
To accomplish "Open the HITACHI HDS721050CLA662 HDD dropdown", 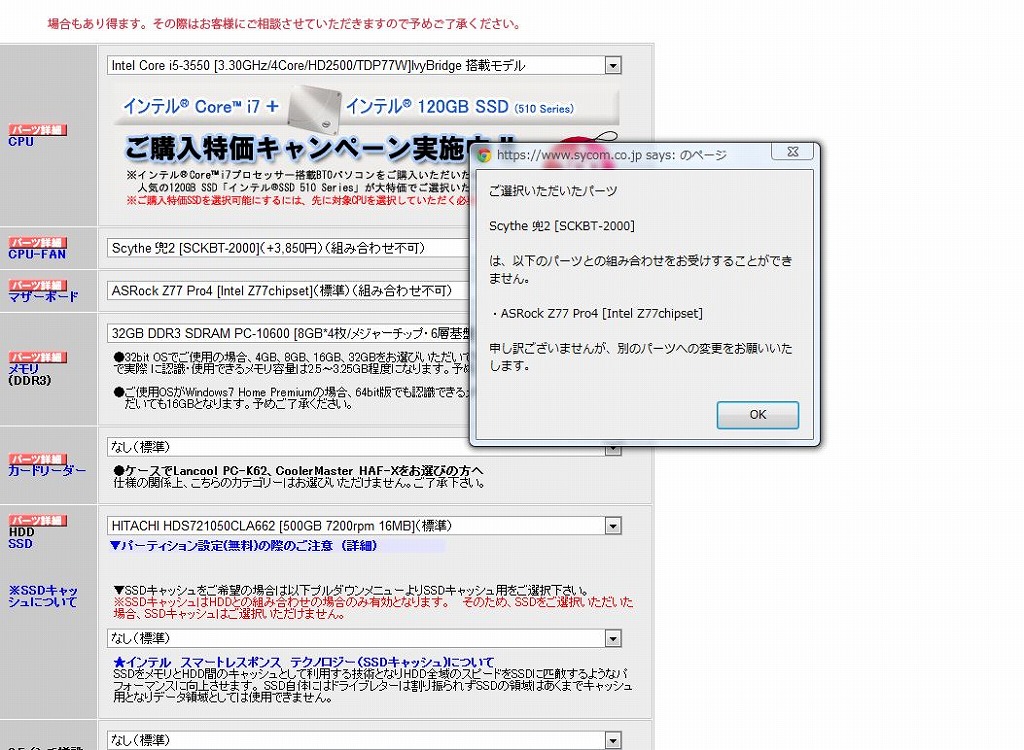I will tap(364, 526).
